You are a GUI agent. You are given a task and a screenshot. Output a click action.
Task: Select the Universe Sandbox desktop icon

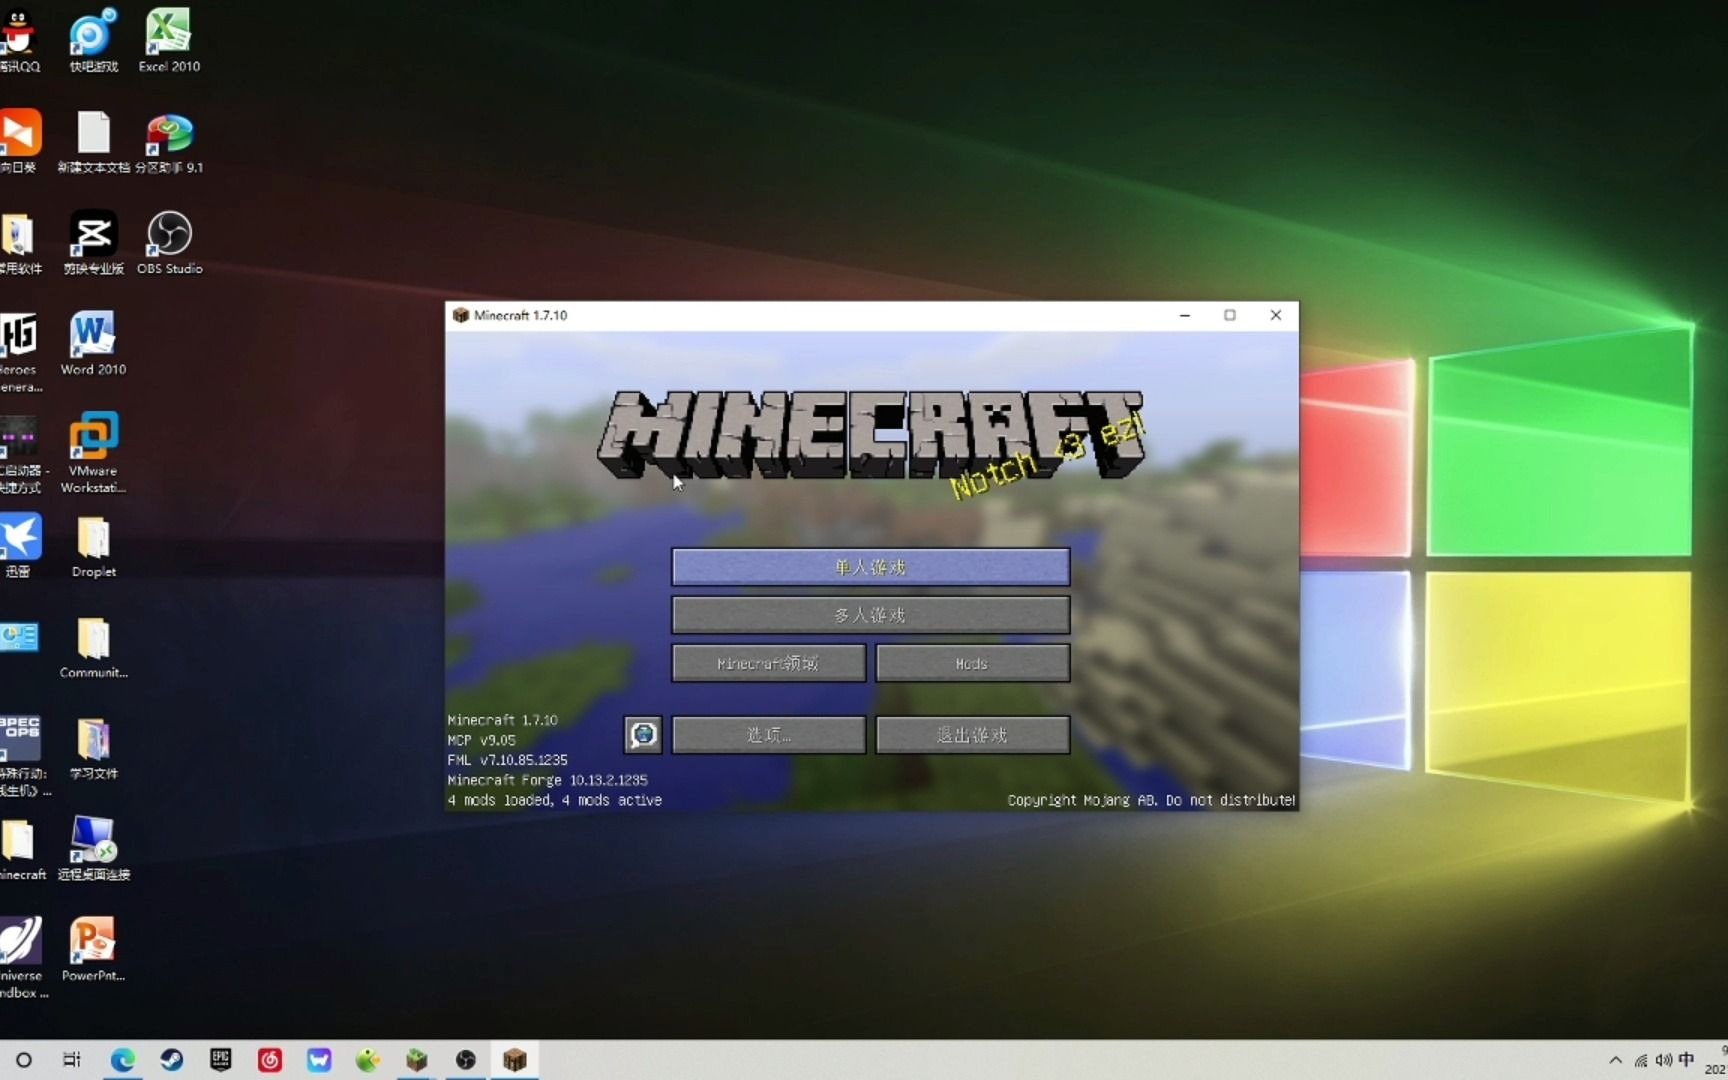coord(21,958)
